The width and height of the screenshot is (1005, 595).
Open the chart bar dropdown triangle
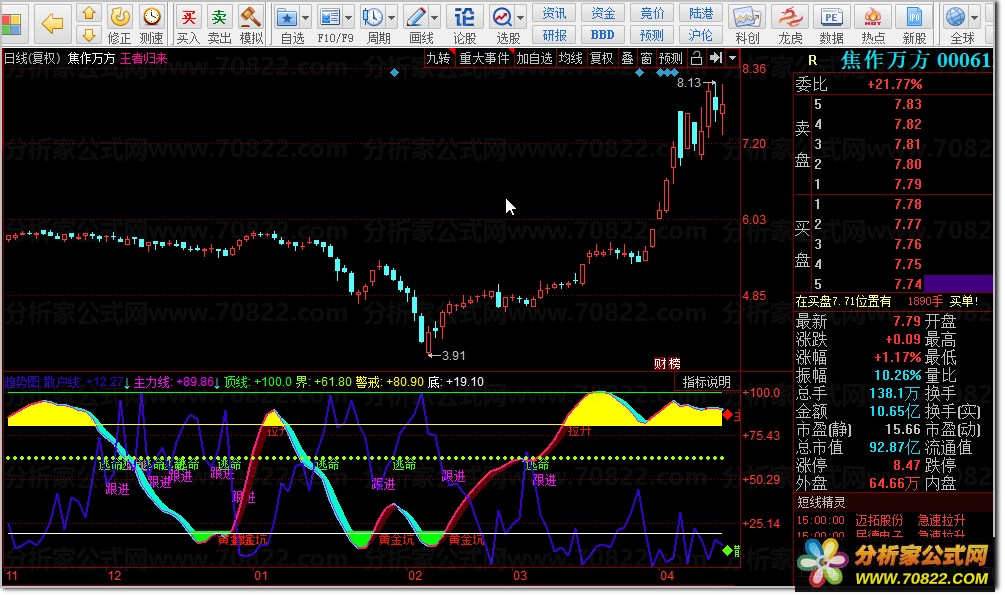point(732,58)
